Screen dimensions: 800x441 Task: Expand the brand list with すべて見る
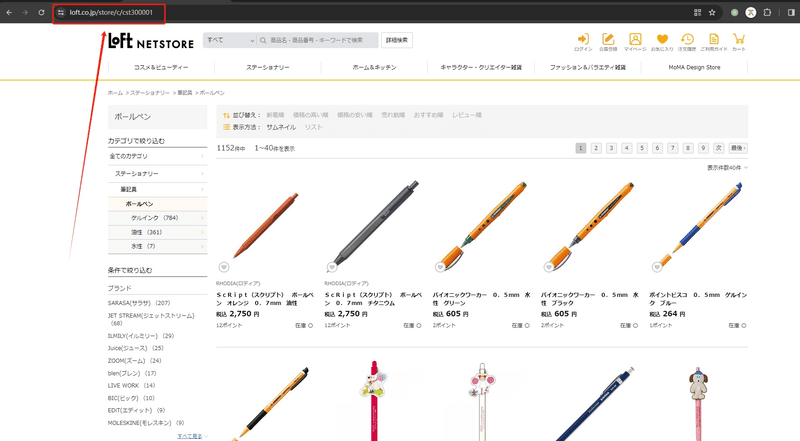192,436
